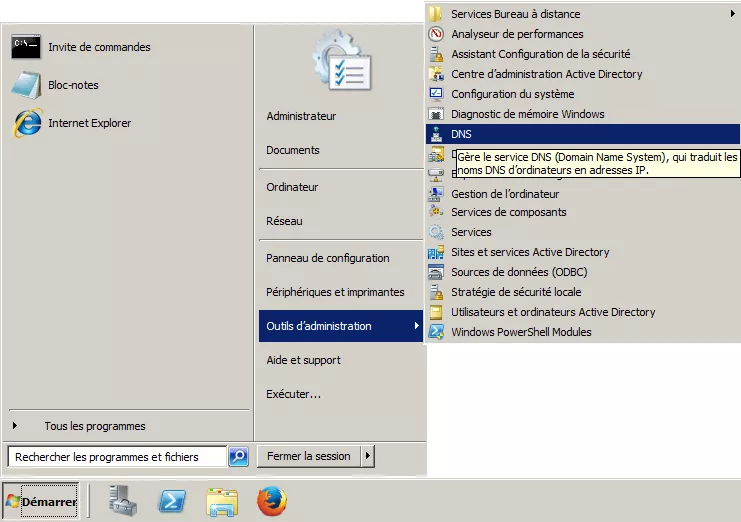Open Réseau menu entry
Image resolution: width=741 pixels, height=522 pixels.
click(284, 221)
